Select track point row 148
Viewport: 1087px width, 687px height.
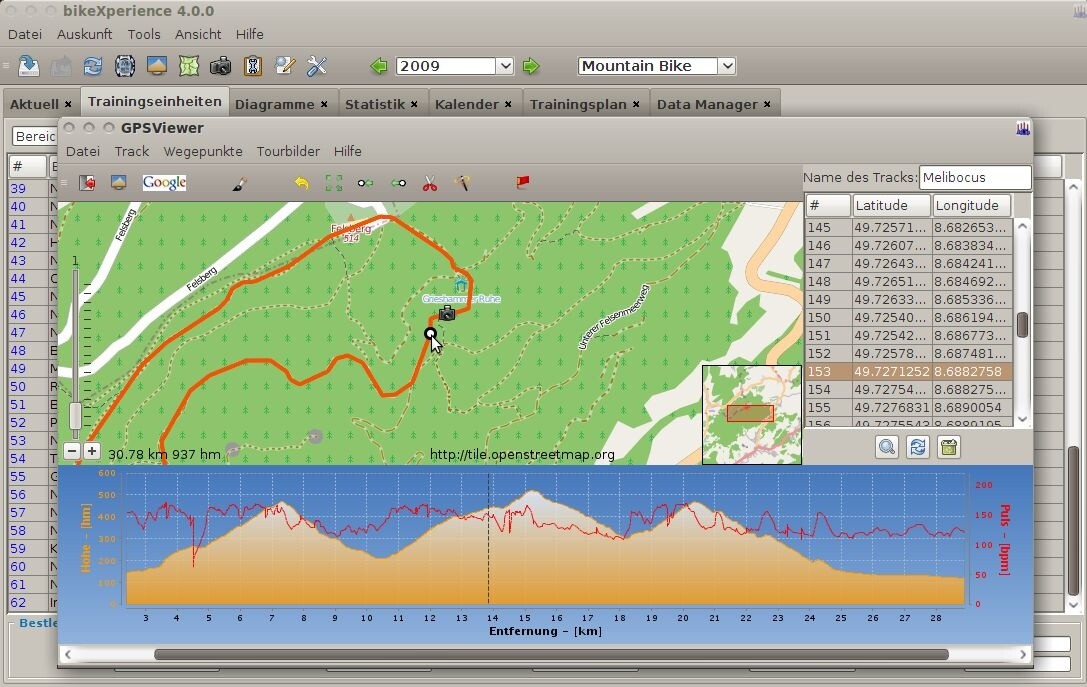(x=908, y=281)
